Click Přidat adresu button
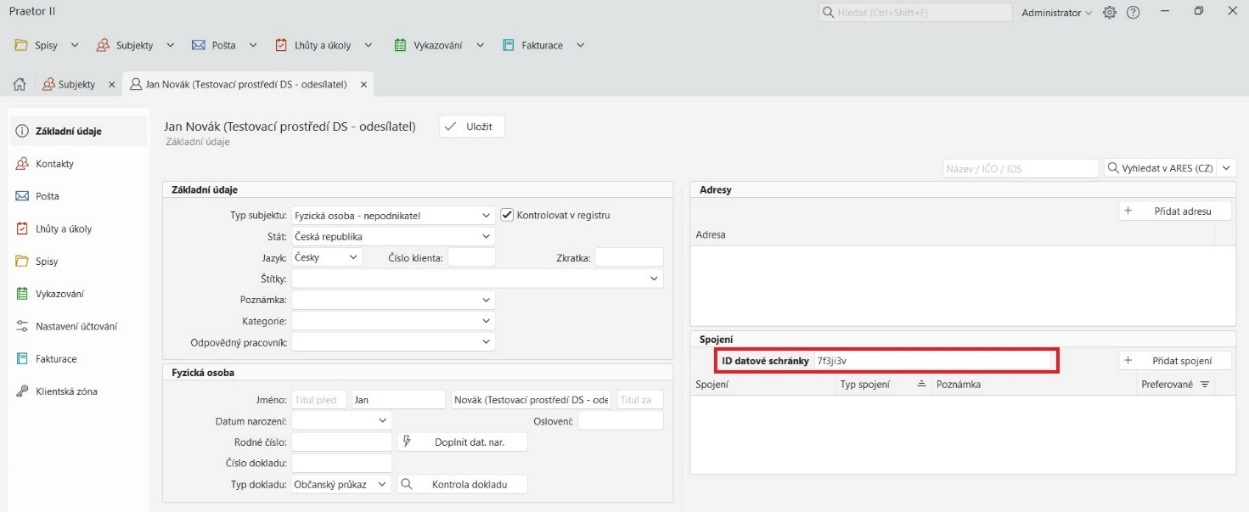The width and height of the screenshot is (1249, 512). (1175, 212)
